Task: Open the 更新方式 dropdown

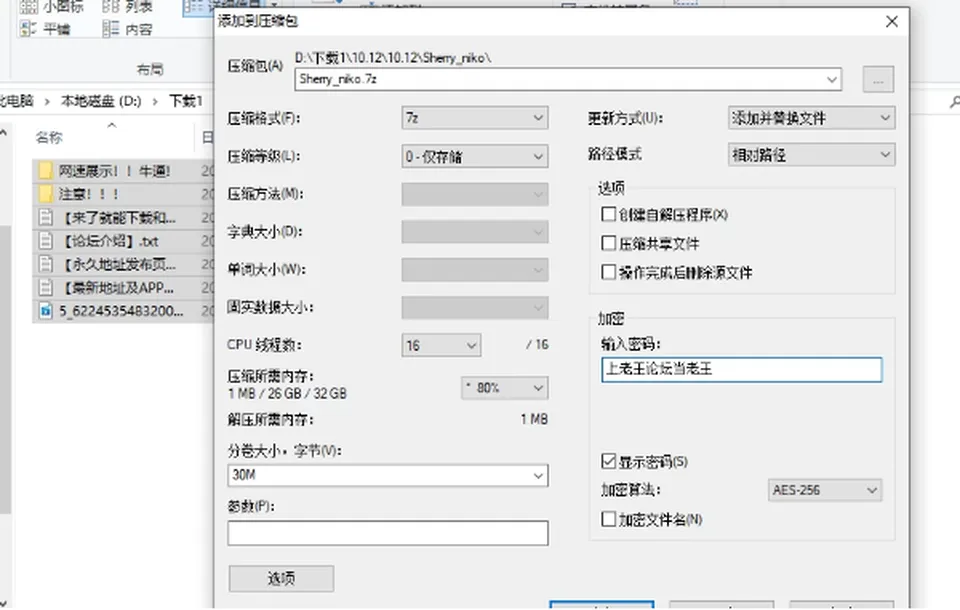Action: (x=811, y=118)
